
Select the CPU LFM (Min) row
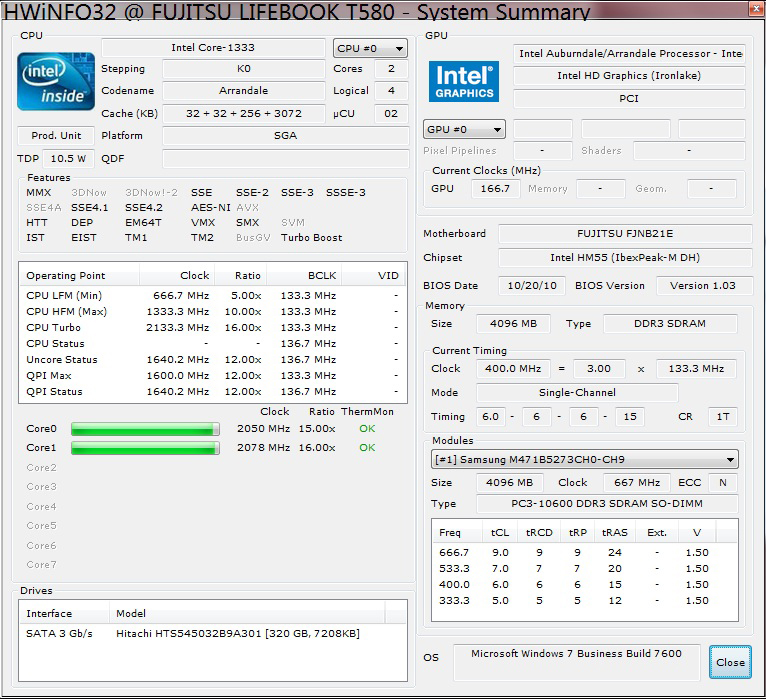[213, 296]
